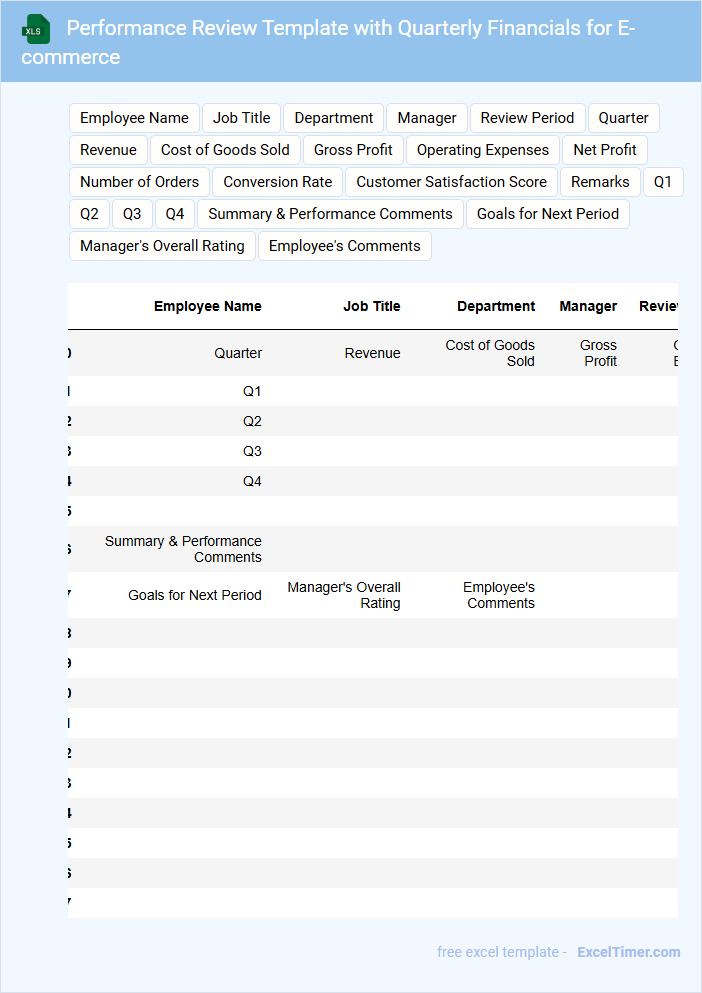Click the Department column header
This screenshot has height=993, width=702.
496,307
